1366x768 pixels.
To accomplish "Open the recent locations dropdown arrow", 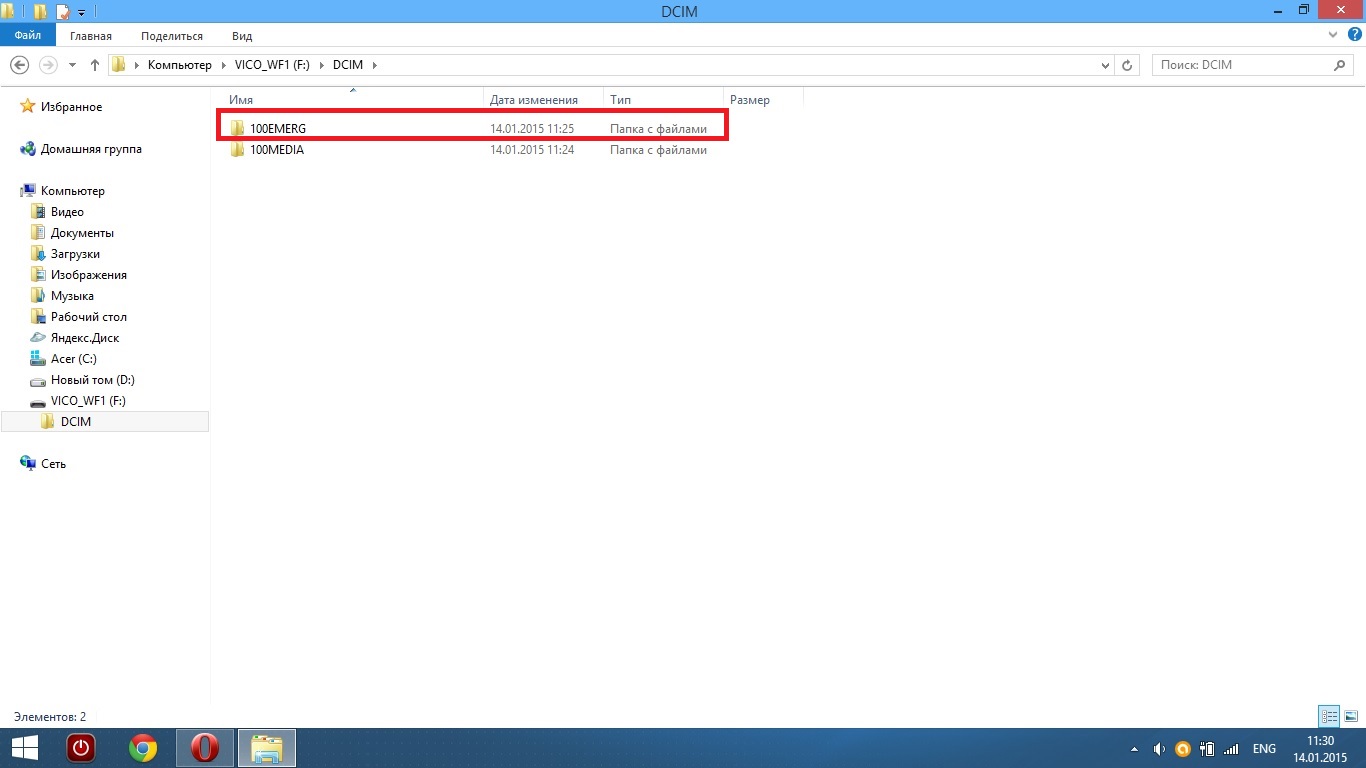I will click(72, 65).
